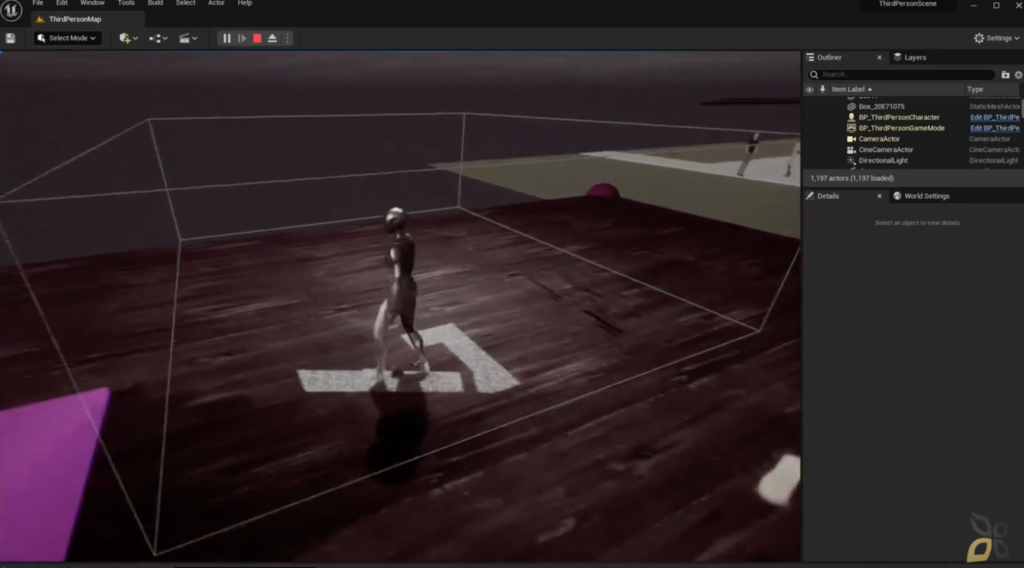
Task: Open the Cinematics clapperboard dropdown
Action: (x=188, y=39)
